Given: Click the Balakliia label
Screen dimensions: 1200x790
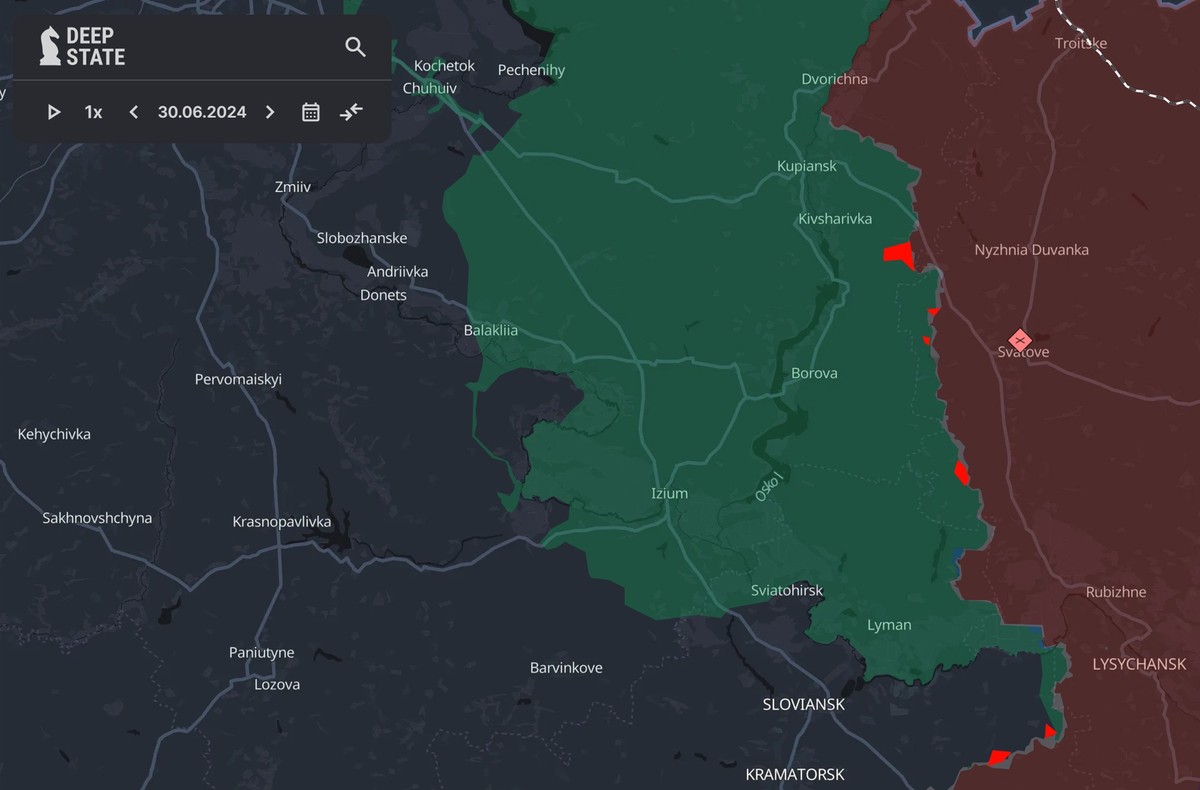Looking at the screenshot, I should [491, 330].
